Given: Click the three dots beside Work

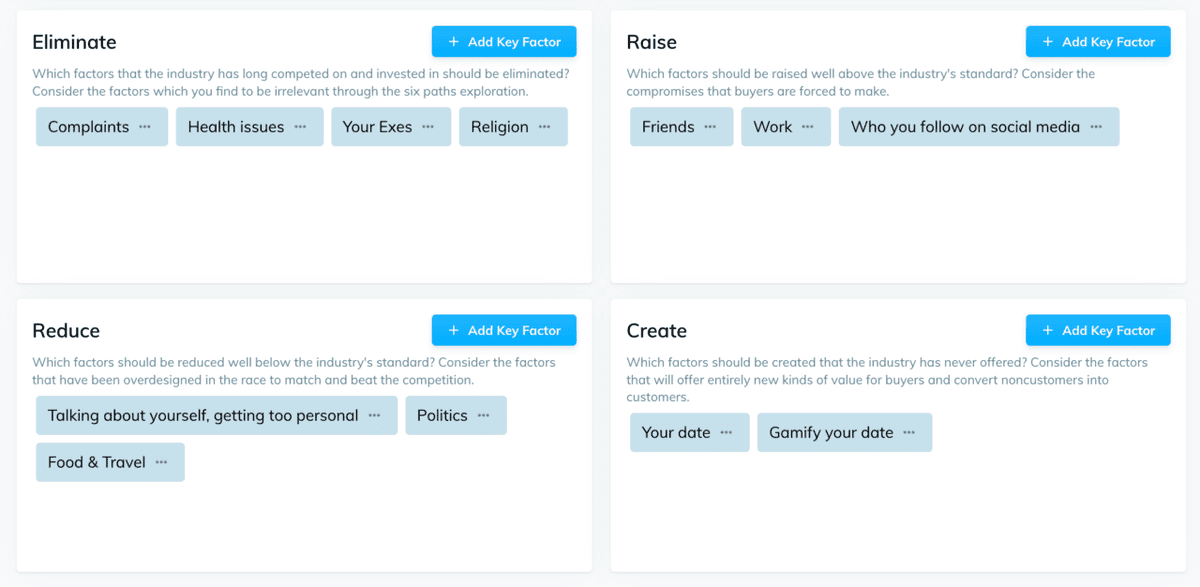Looking at the screenshot, I should [x=808, y=127].
